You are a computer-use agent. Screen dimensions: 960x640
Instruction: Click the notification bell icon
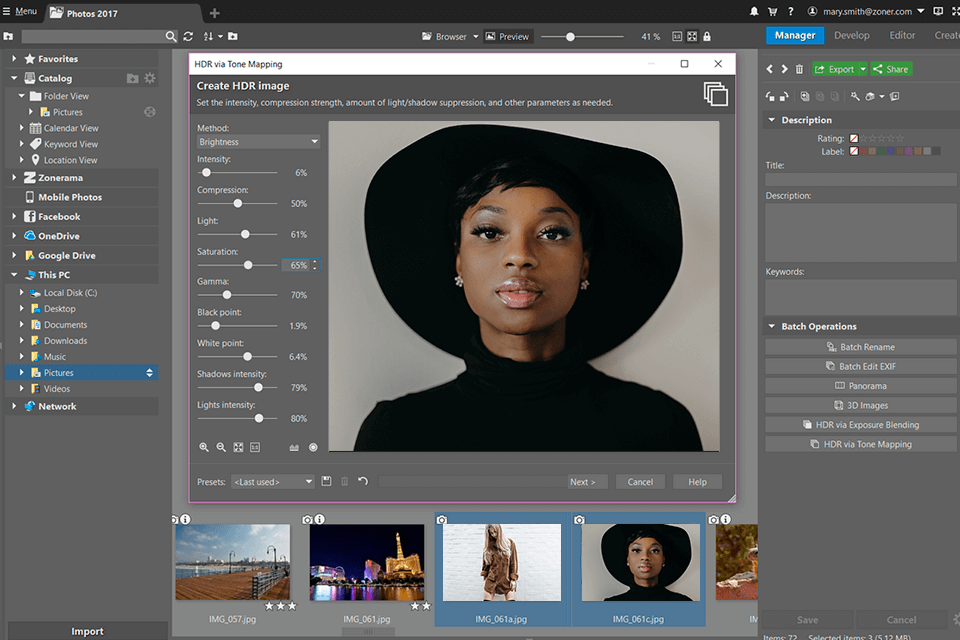click(753, 12)
